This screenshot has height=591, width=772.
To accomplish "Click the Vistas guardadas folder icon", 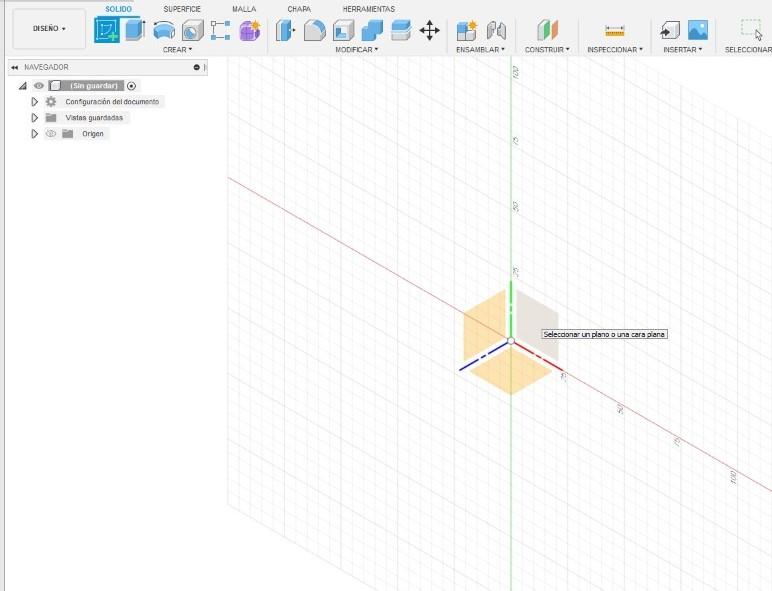I will (x=51, y=118).
